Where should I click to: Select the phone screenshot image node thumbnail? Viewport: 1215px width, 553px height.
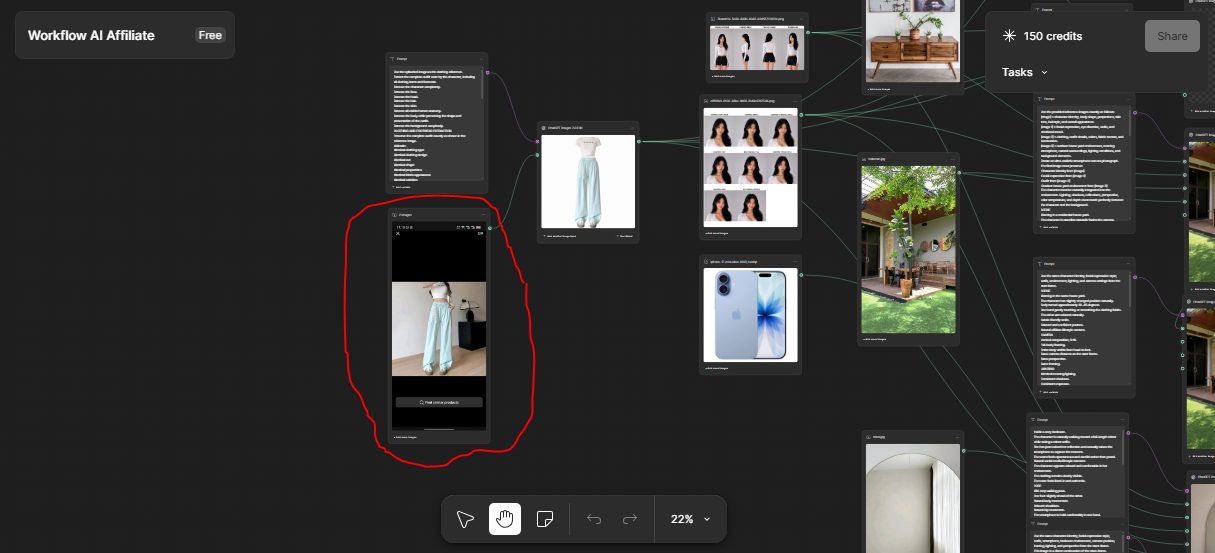[x=439, y=328]
